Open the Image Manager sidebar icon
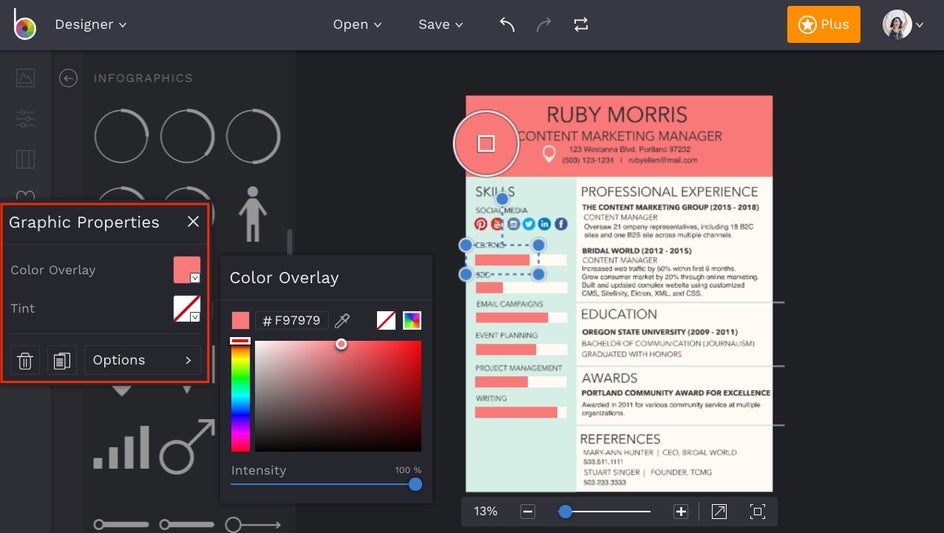 [x=25, y=78]
